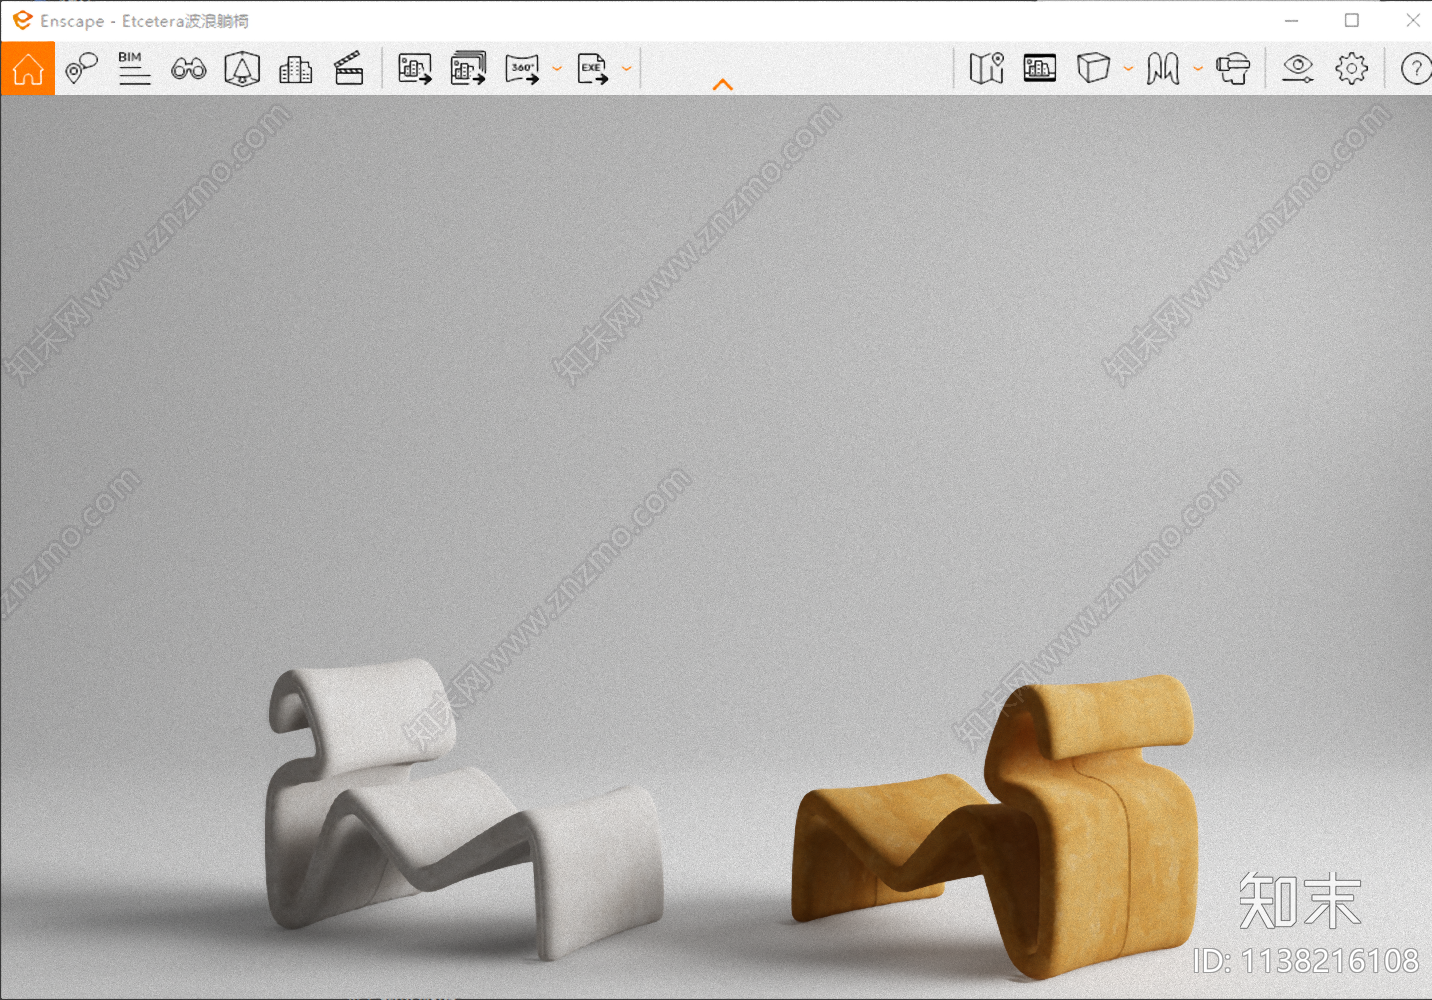Enable the VR headset mode
The image size is (1432, 1000).
point(1233,68)
